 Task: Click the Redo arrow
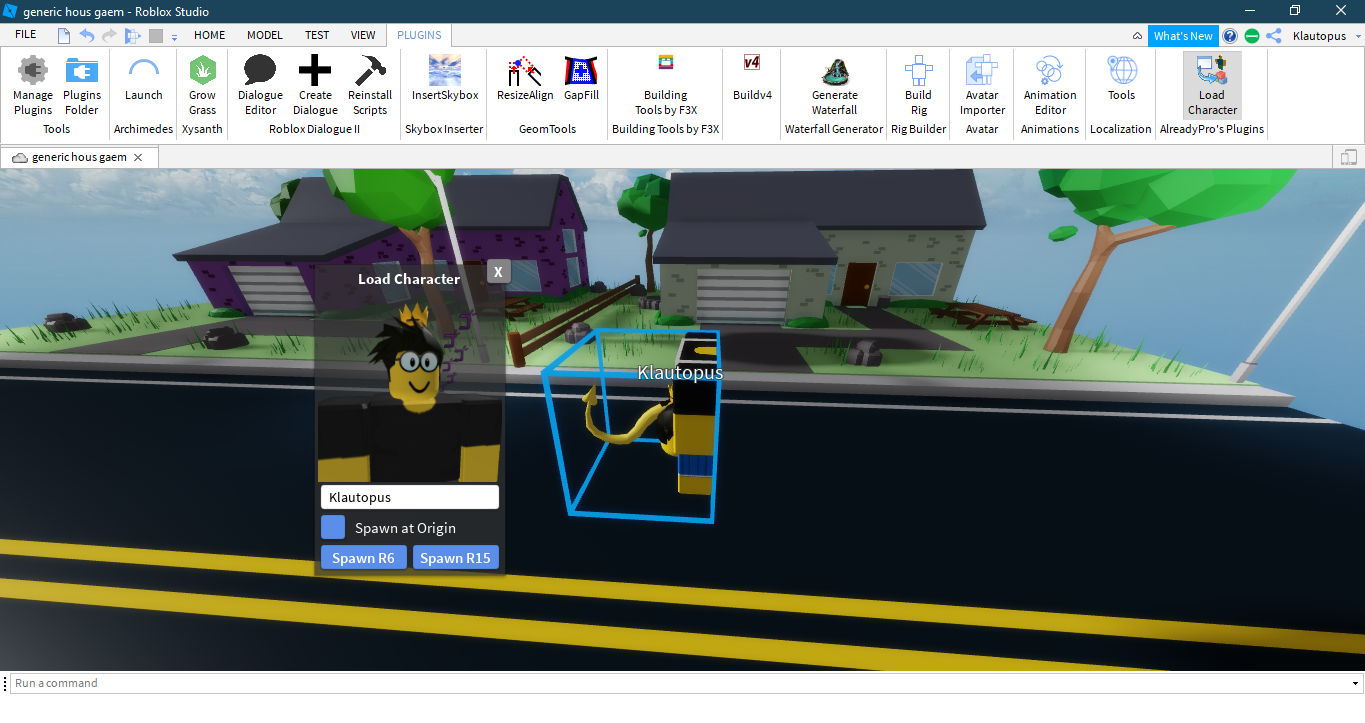click(109, 36)
